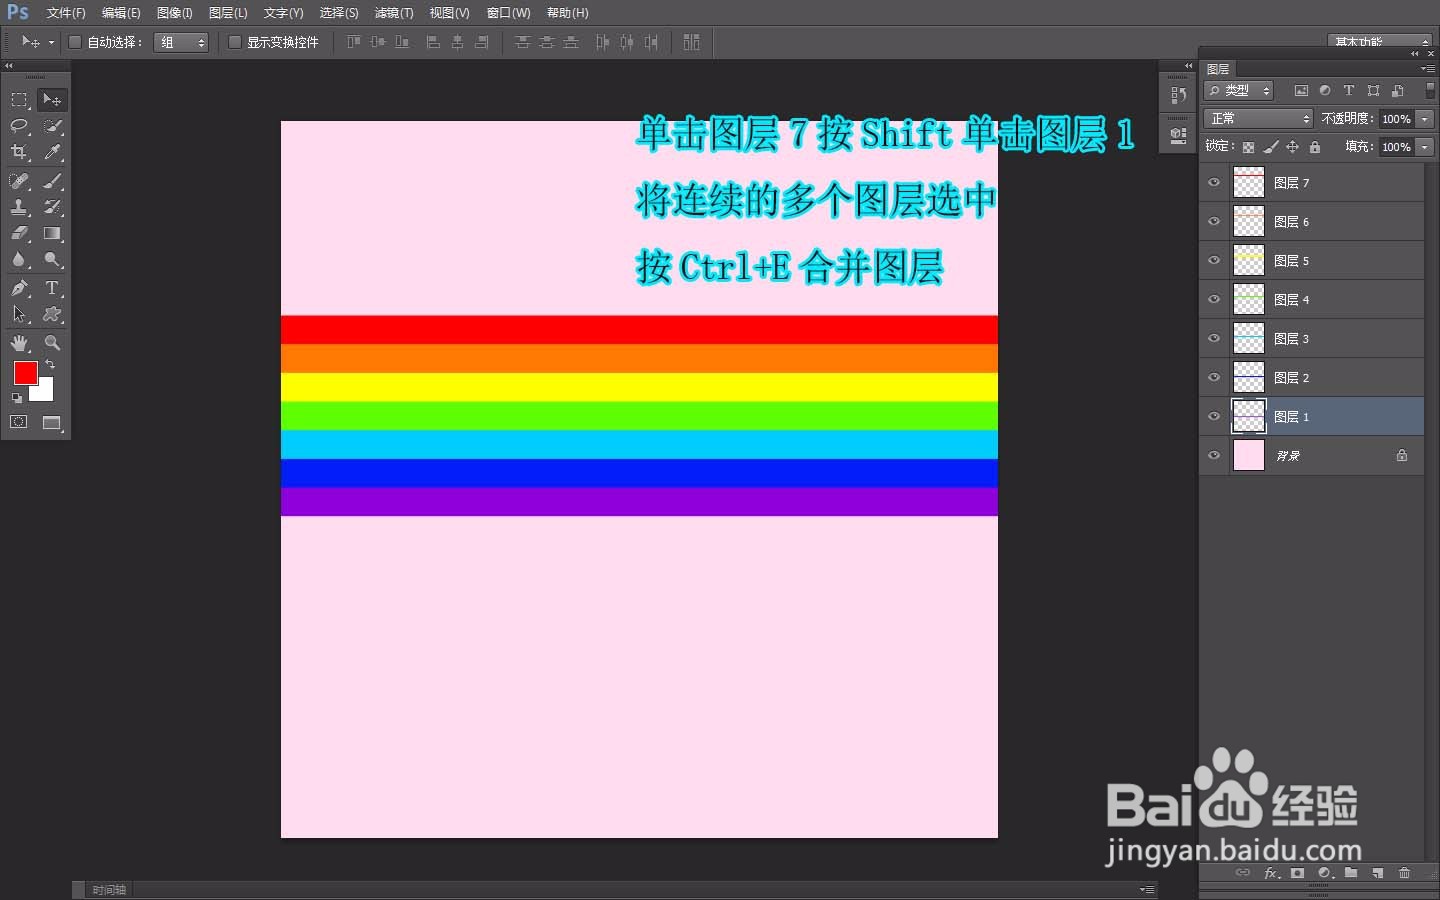Click the lock all icon in Layers panel
The height and width of the screenshot is (900, 1440).
click(x=1315, y=146)
